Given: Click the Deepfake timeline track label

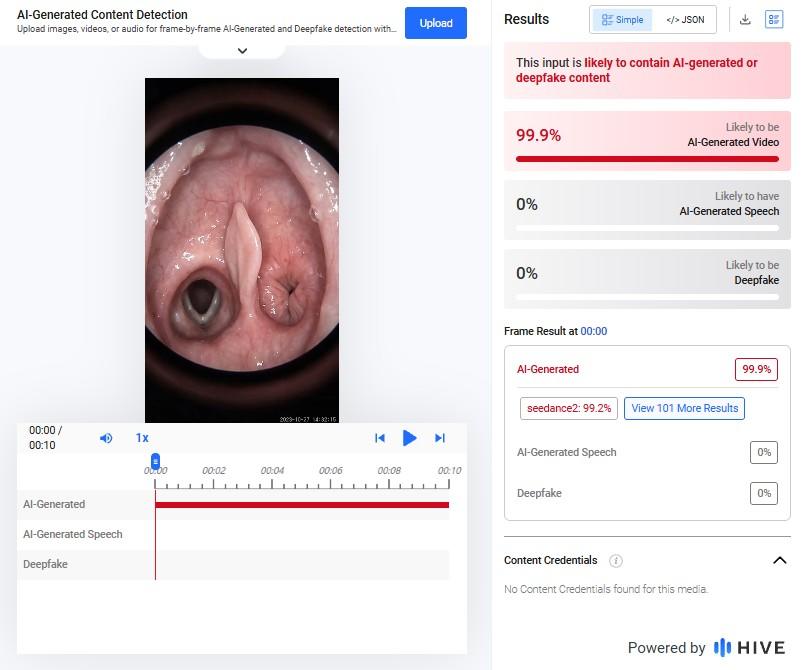Looking at the screenshot, I should (x=45, y=564).
